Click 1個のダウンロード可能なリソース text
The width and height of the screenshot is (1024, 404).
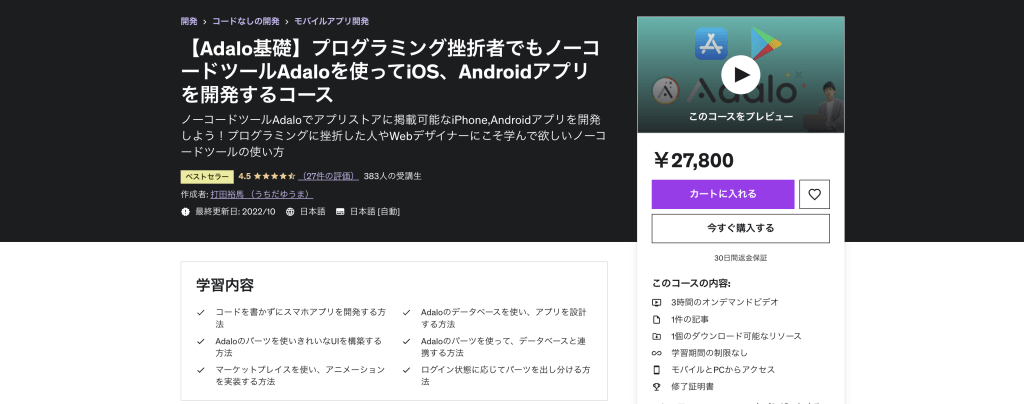(x=736, y=336)
